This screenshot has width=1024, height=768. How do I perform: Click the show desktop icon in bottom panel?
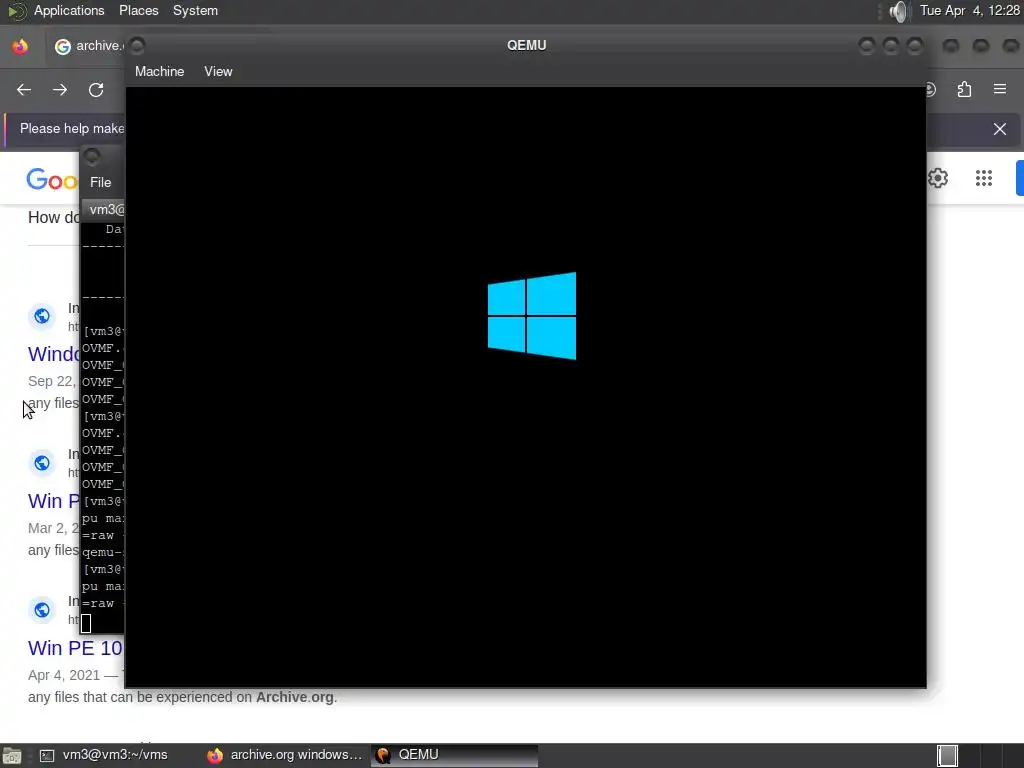[11, 756]
